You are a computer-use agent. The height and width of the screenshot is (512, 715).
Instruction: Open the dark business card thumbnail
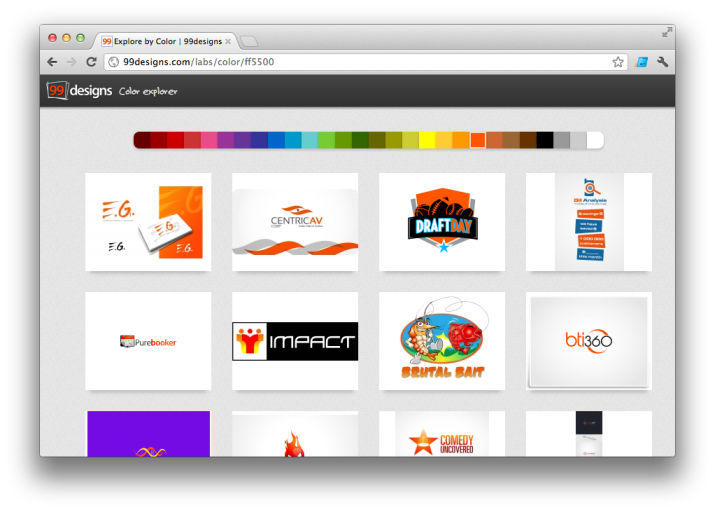pos(589,434)
